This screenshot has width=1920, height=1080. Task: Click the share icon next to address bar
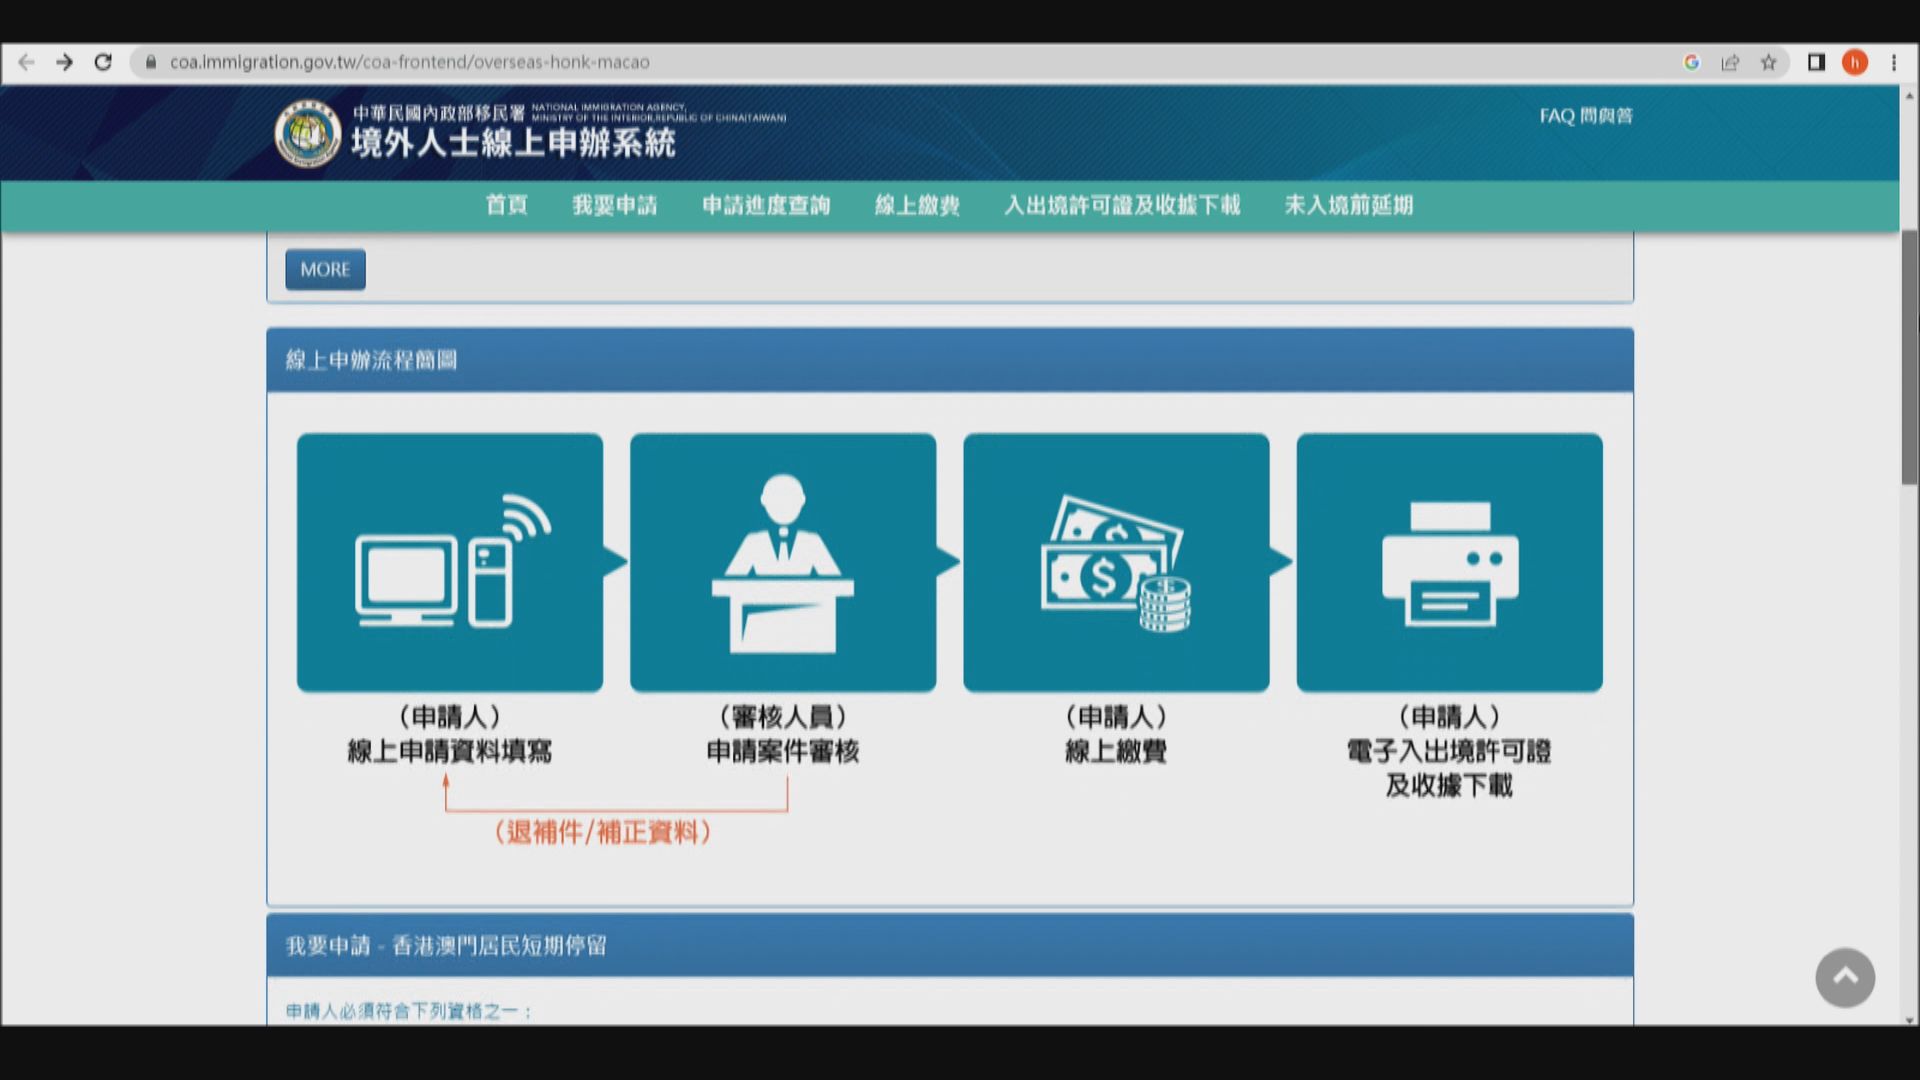click(x=1731, y=62)
